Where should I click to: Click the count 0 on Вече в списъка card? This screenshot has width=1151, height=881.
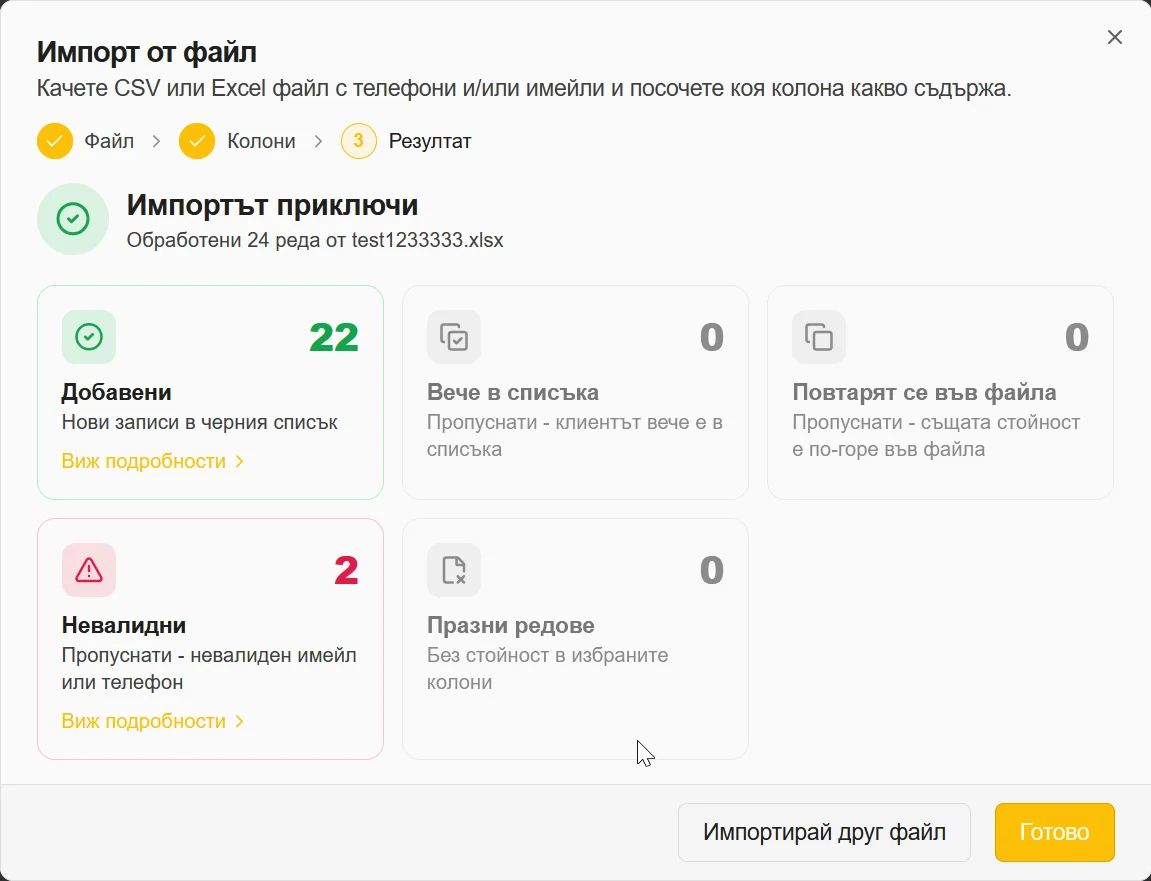(711, 338)
